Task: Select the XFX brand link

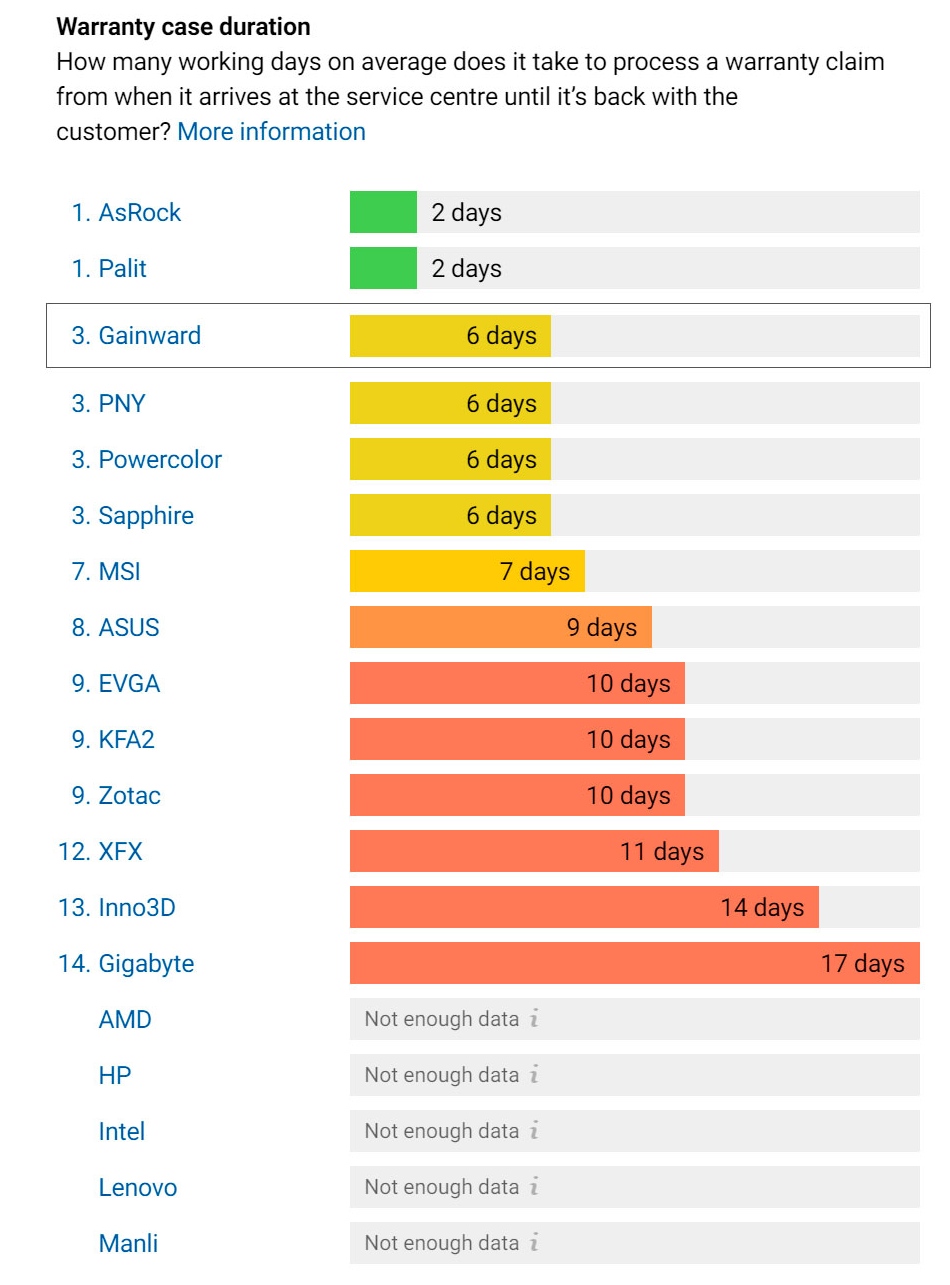Action: click(x=120, y=852)
